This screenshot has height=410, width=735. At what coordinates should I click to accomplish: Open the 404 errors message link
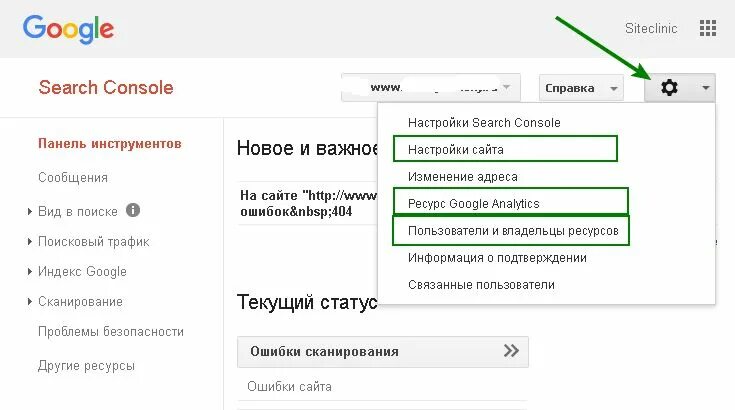[x=308, y=203]
